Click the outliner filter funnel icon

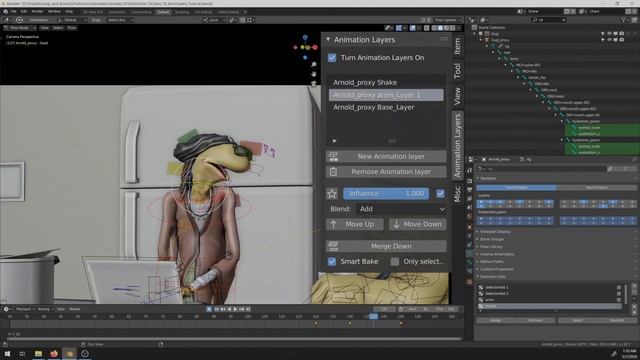pyautogui.click(x=623, y=20)
